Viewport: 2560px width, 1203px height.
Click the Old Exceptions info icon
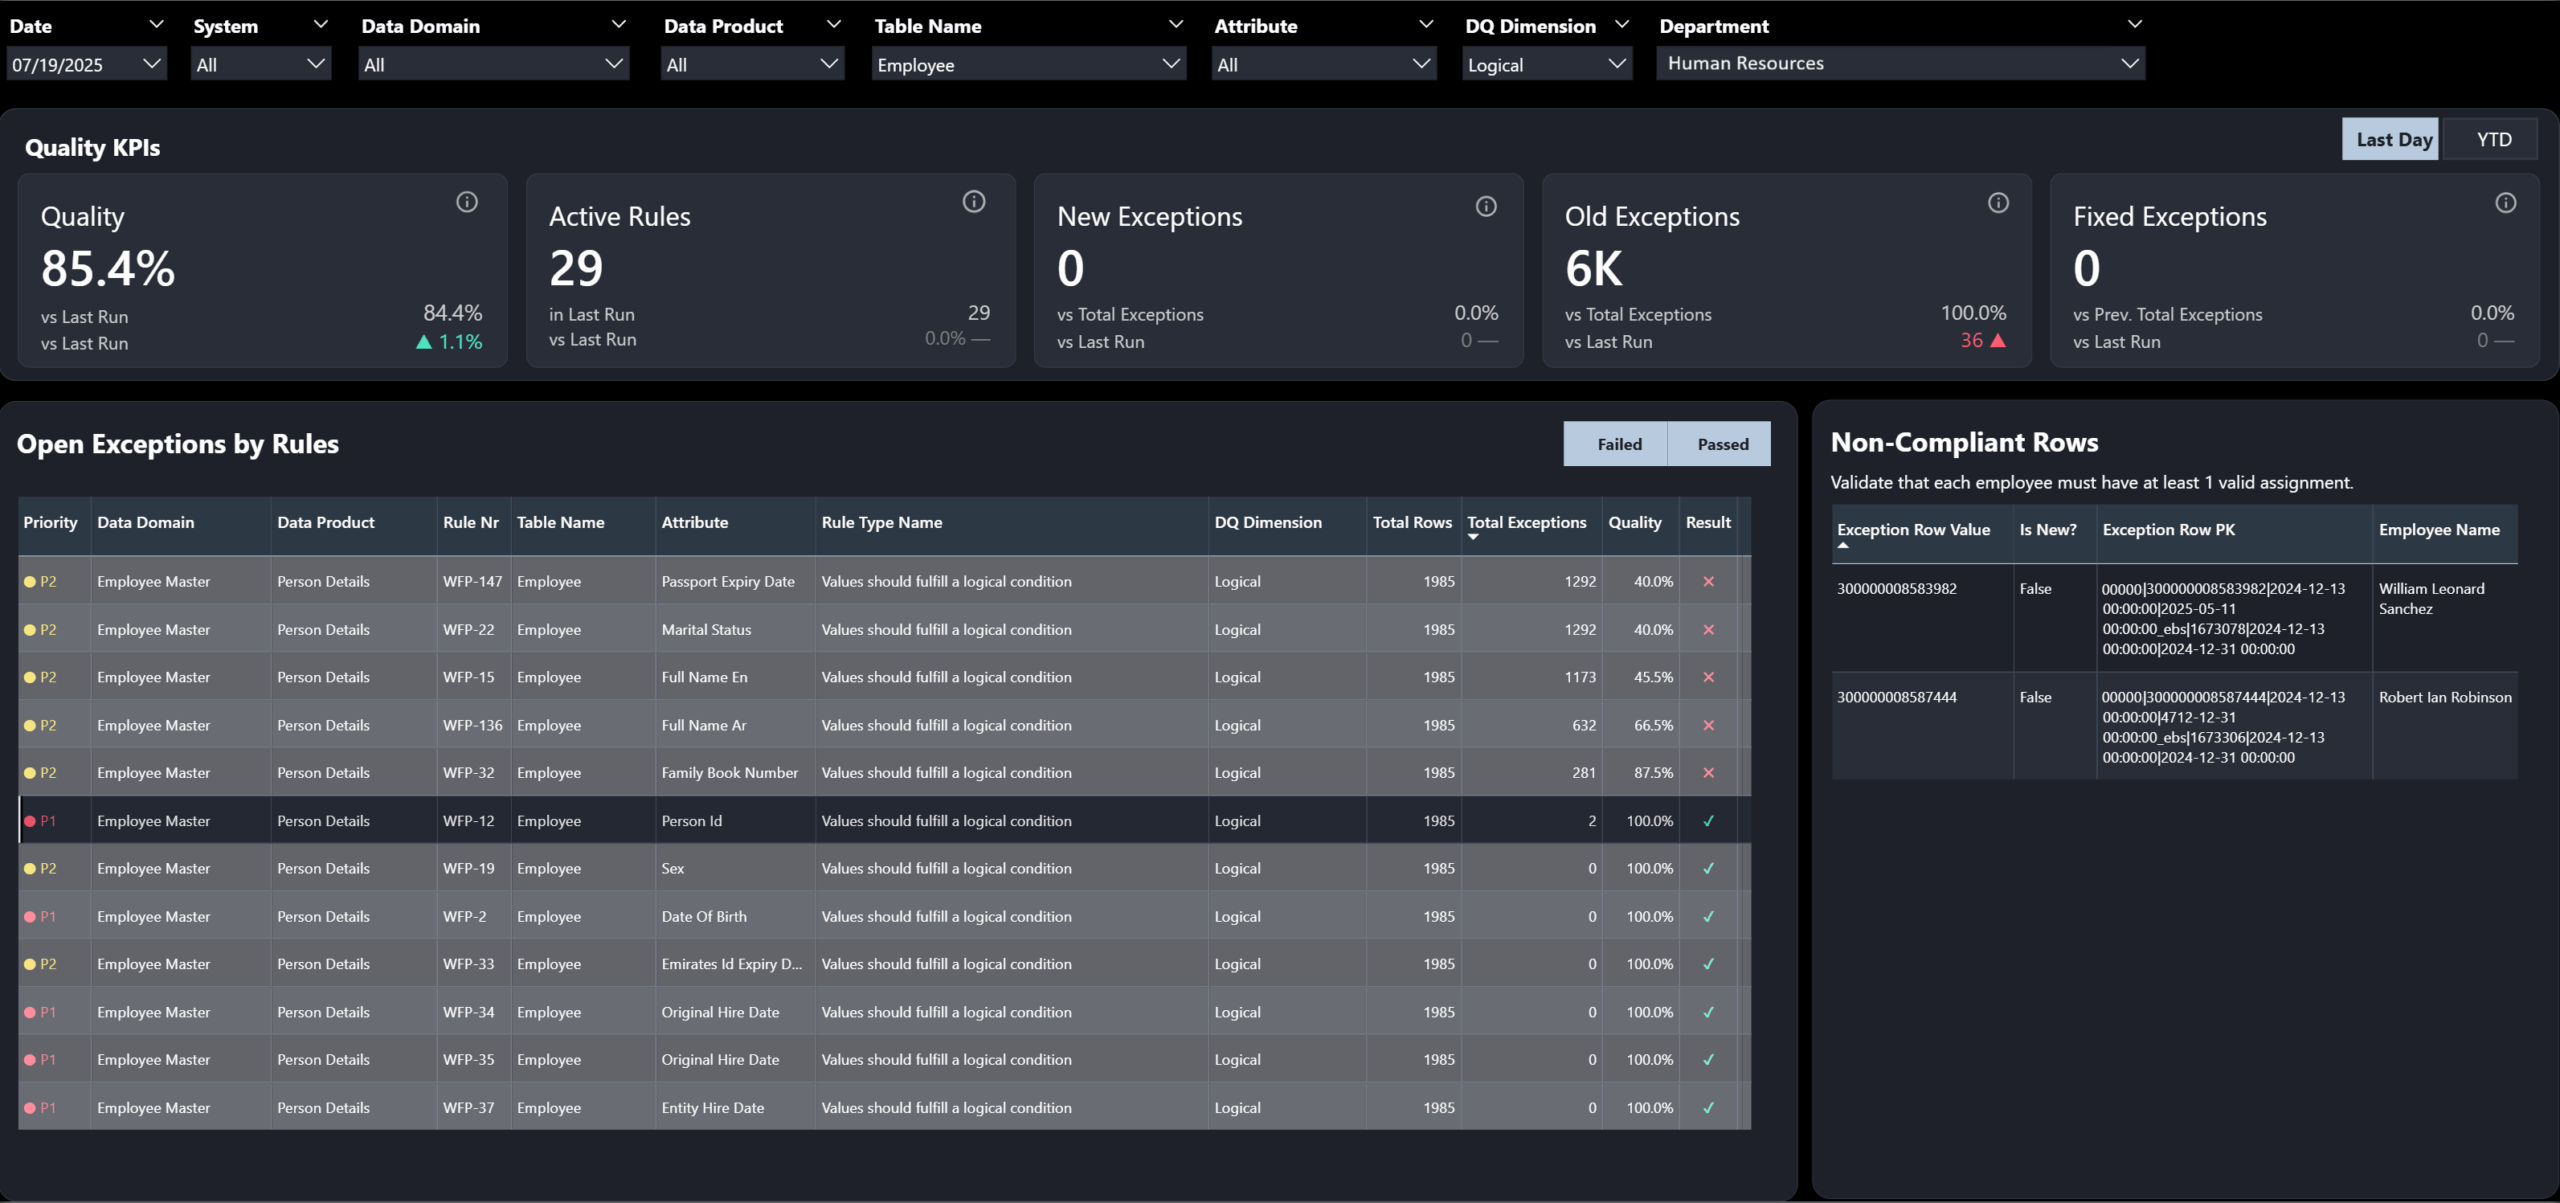pos(1997,202)
